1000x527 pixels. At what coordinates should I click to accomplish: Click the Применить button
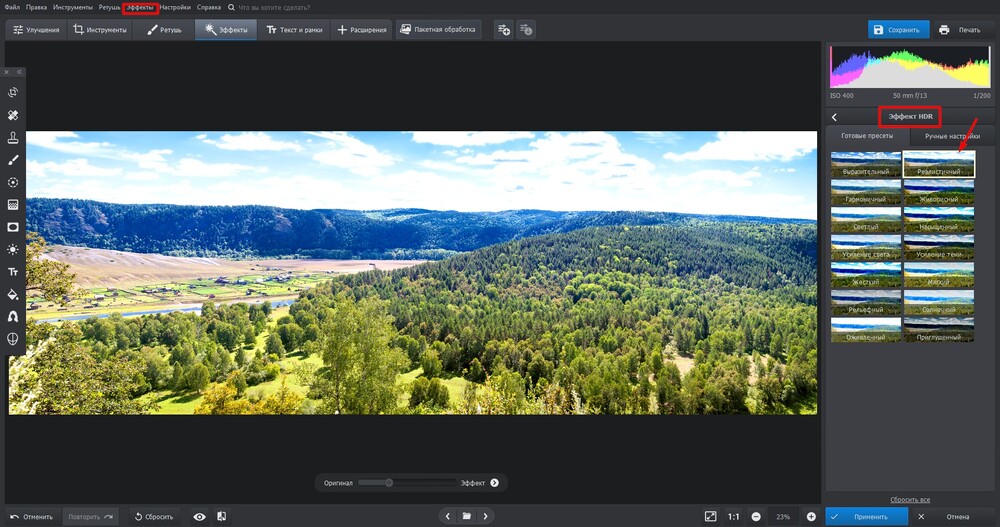click(867, 517)
